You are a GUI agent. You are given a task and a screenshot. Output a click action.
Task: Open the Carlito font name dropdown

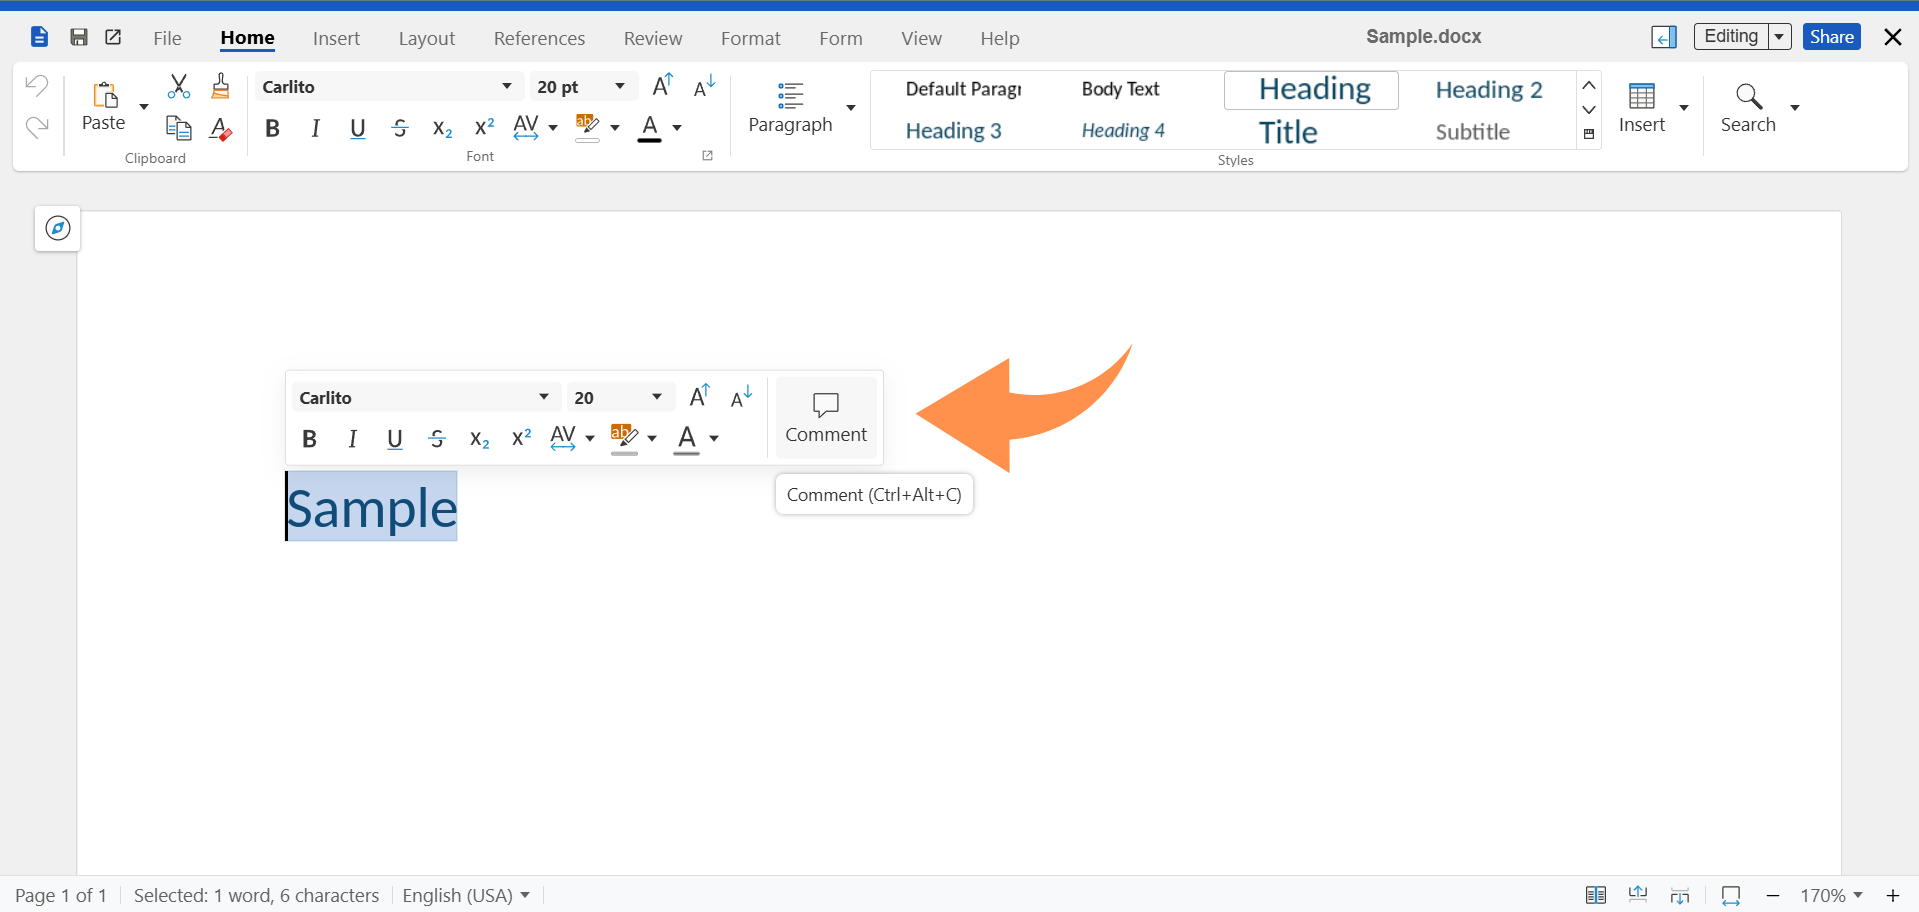pyautogui.click(x=507, y=86)
